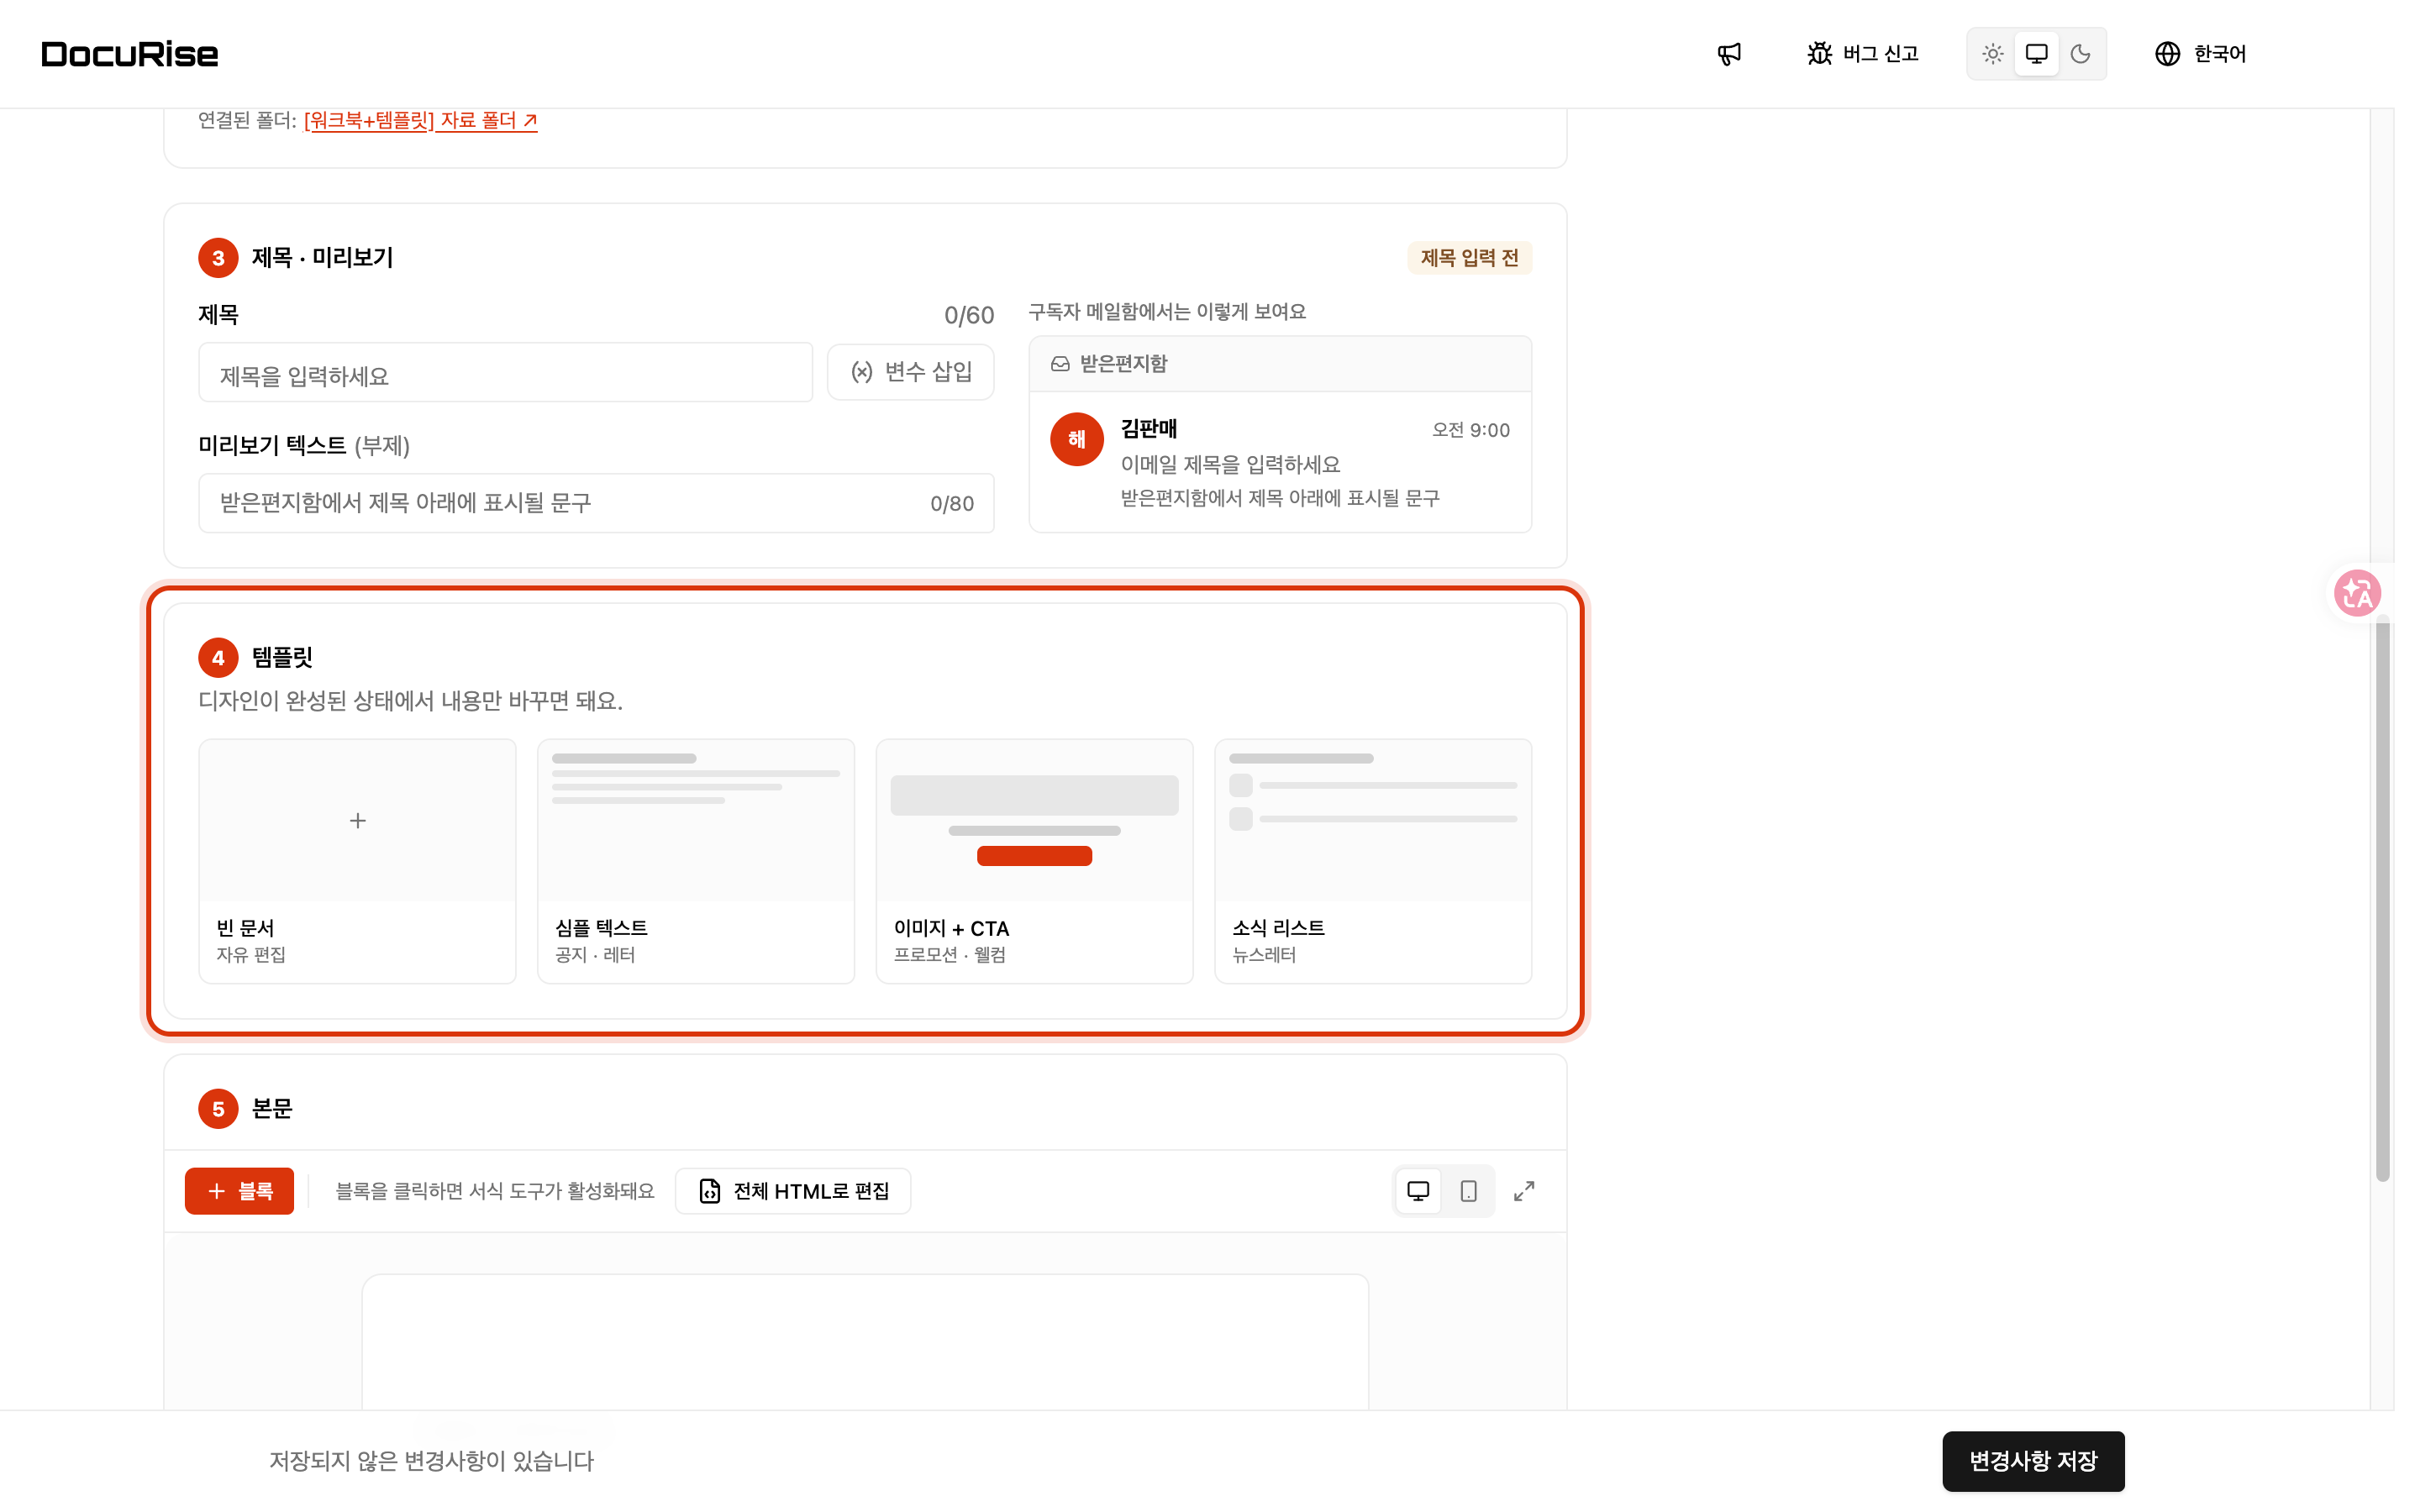This screenshot has width=2420, height=1512.
Task: Click 전체 HTML로 편집 button
Action: click(793, 1191)
